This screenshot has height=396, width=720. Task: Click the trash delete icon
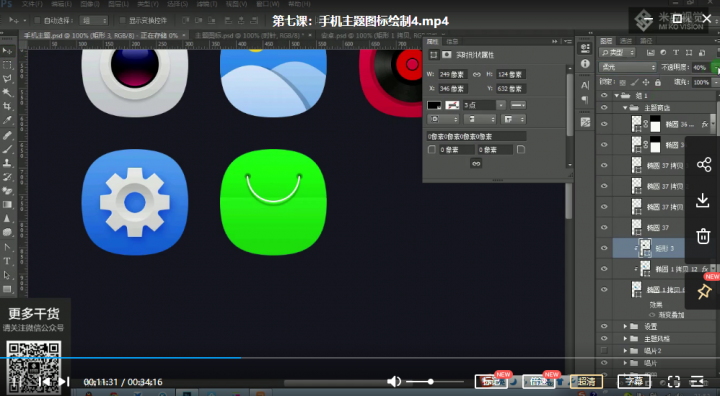[x=703, y=236]
